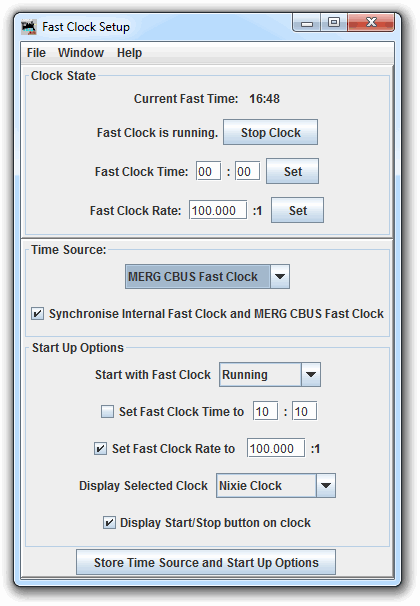Close the Fast Clock Setup window
The width and height of the screenshot is (420, 606).
(371, 23)
